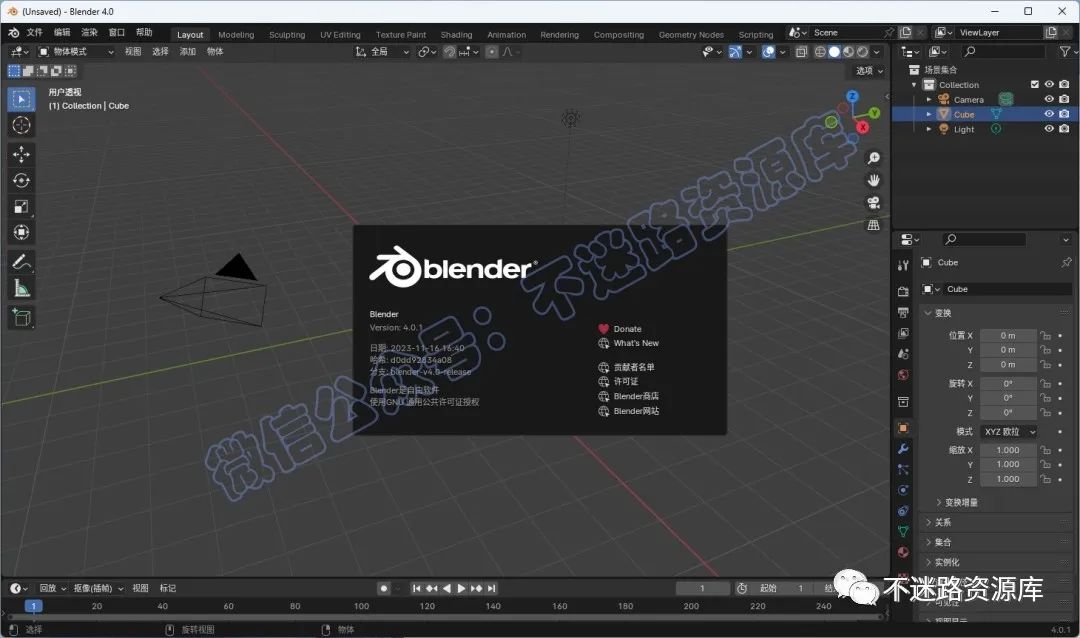Open the World properties tab
The image size is (1080, 638).
click(x=903, y=375)
